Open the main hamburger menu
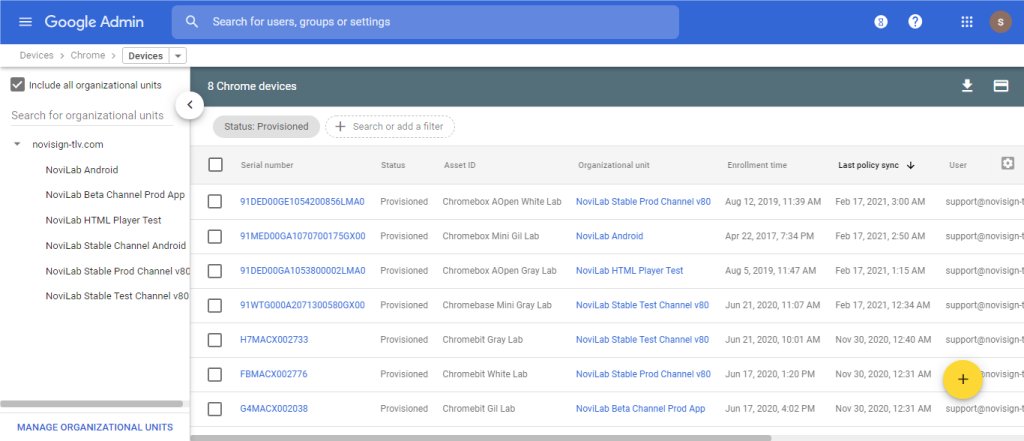The width and height of the screenshot is (1024, 441). (x=25, y=22)
